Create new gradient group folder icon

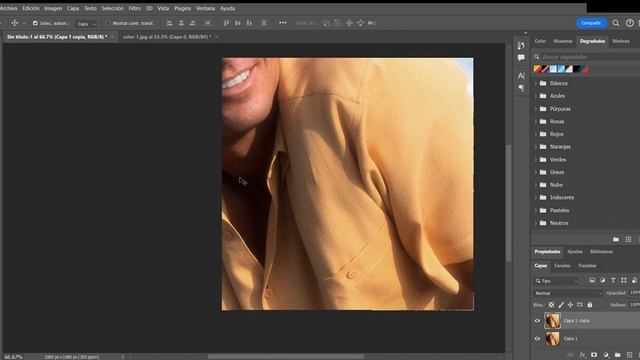616,239
